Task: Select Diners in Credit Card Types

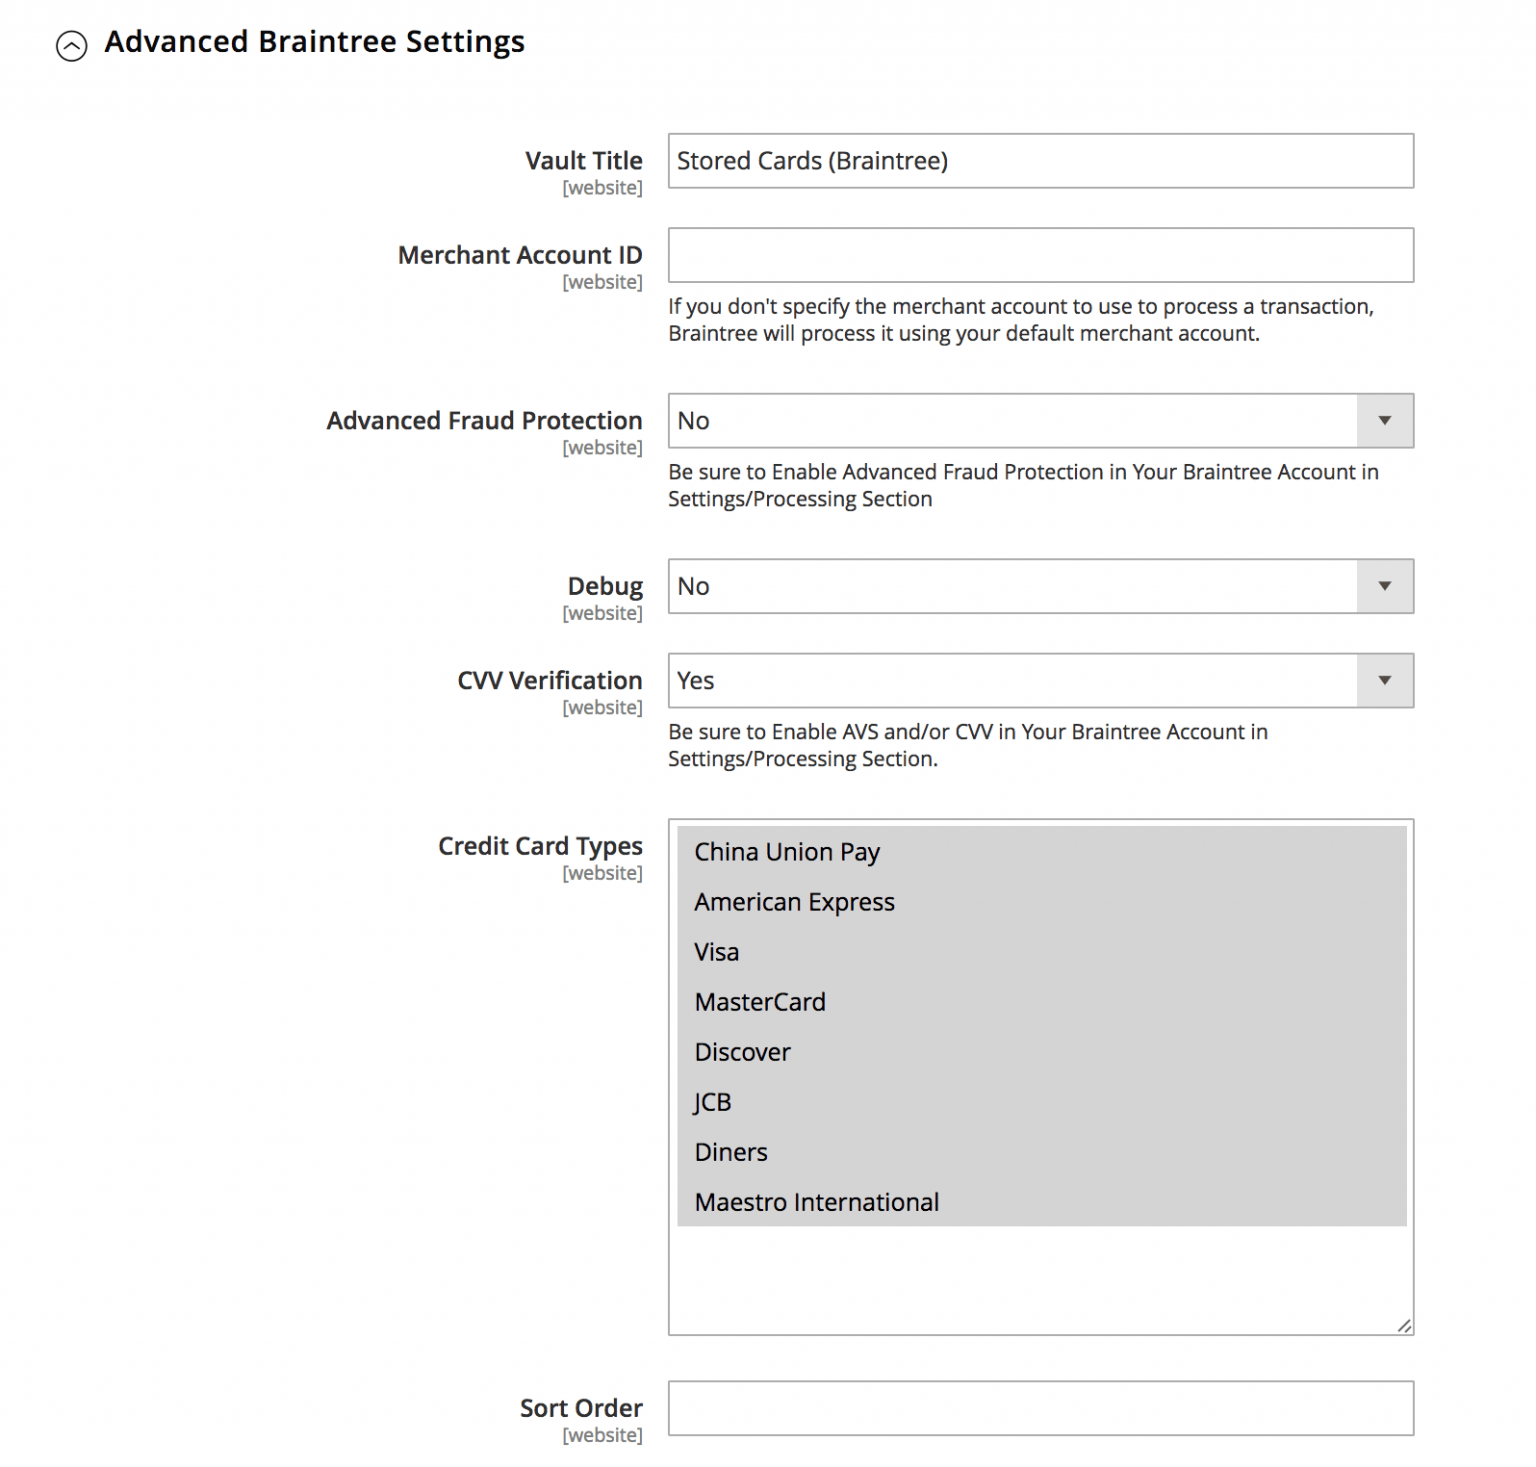Action: point(731,1152)
